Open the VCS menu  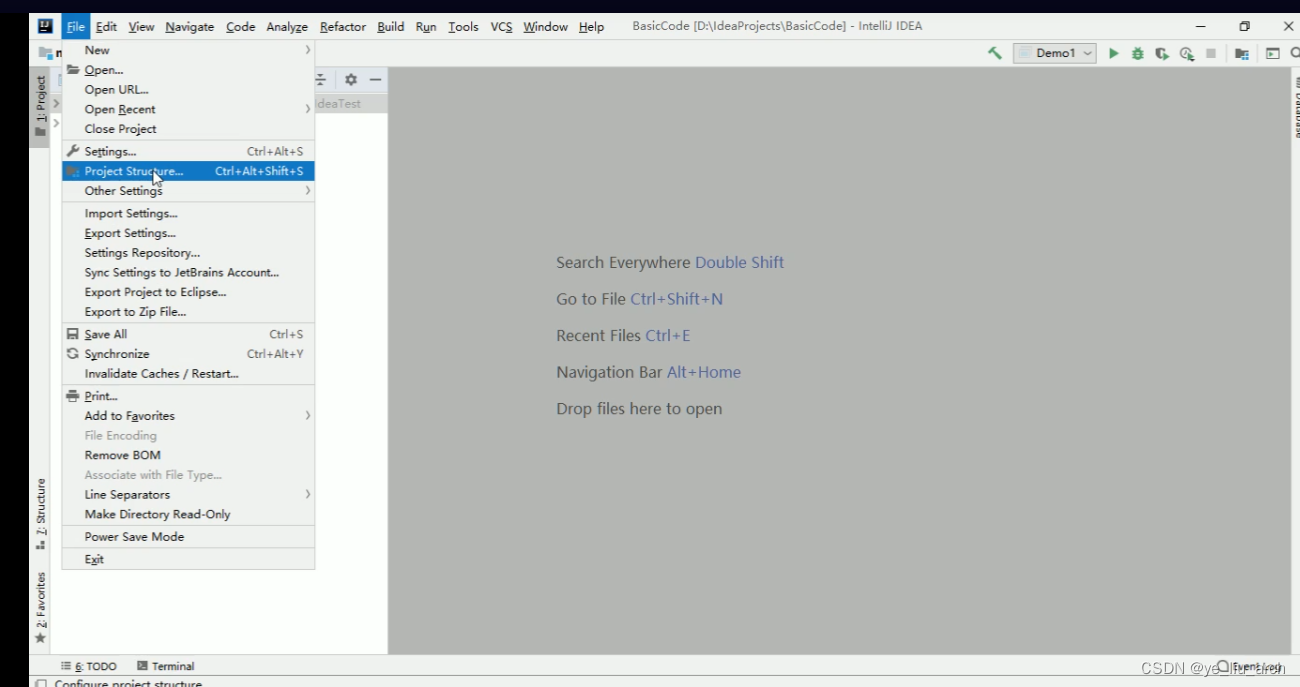(x=501, y=27)
